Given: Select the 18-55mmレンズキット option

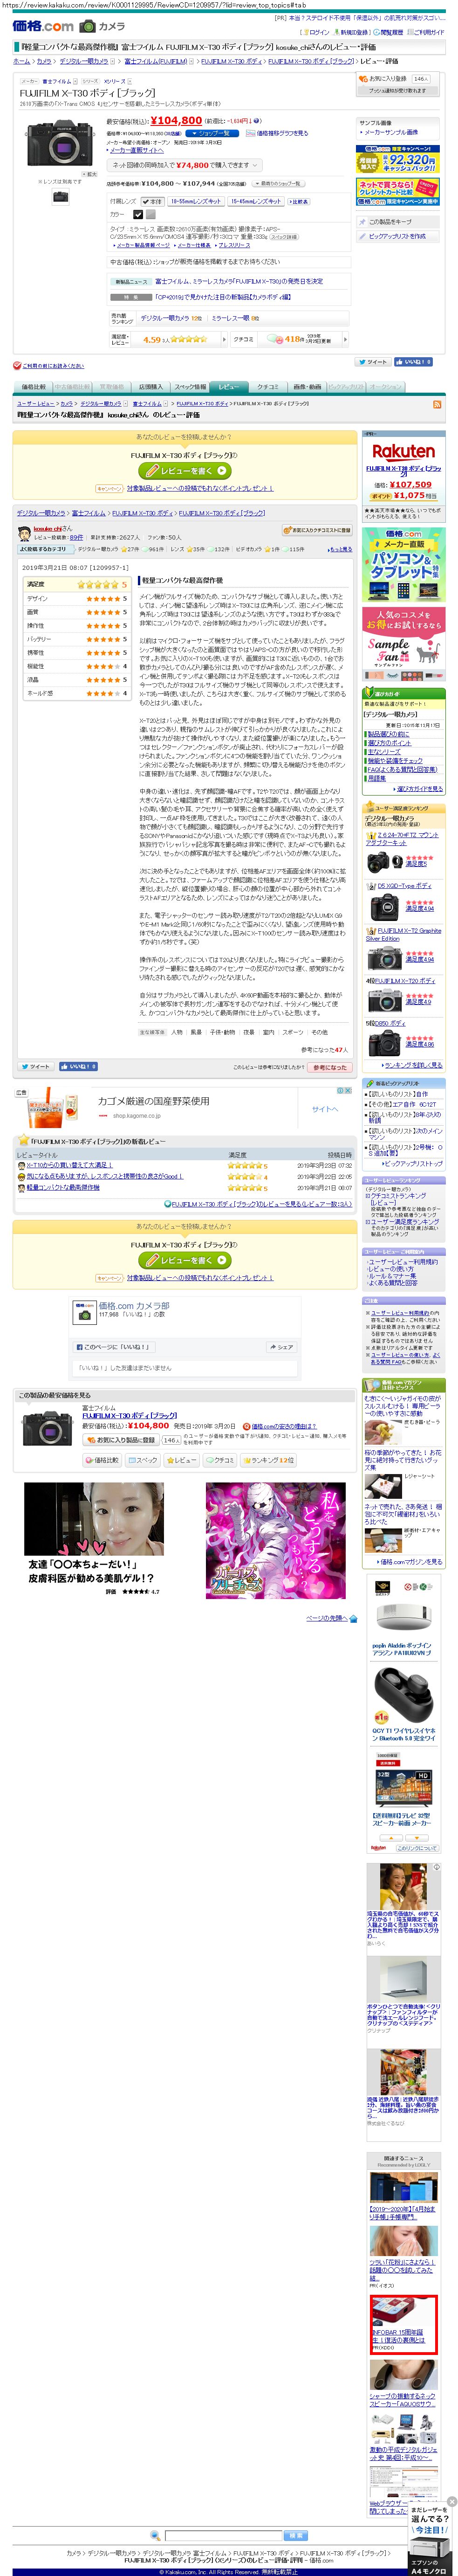Looking at the screenshot, I should [196, 201].
